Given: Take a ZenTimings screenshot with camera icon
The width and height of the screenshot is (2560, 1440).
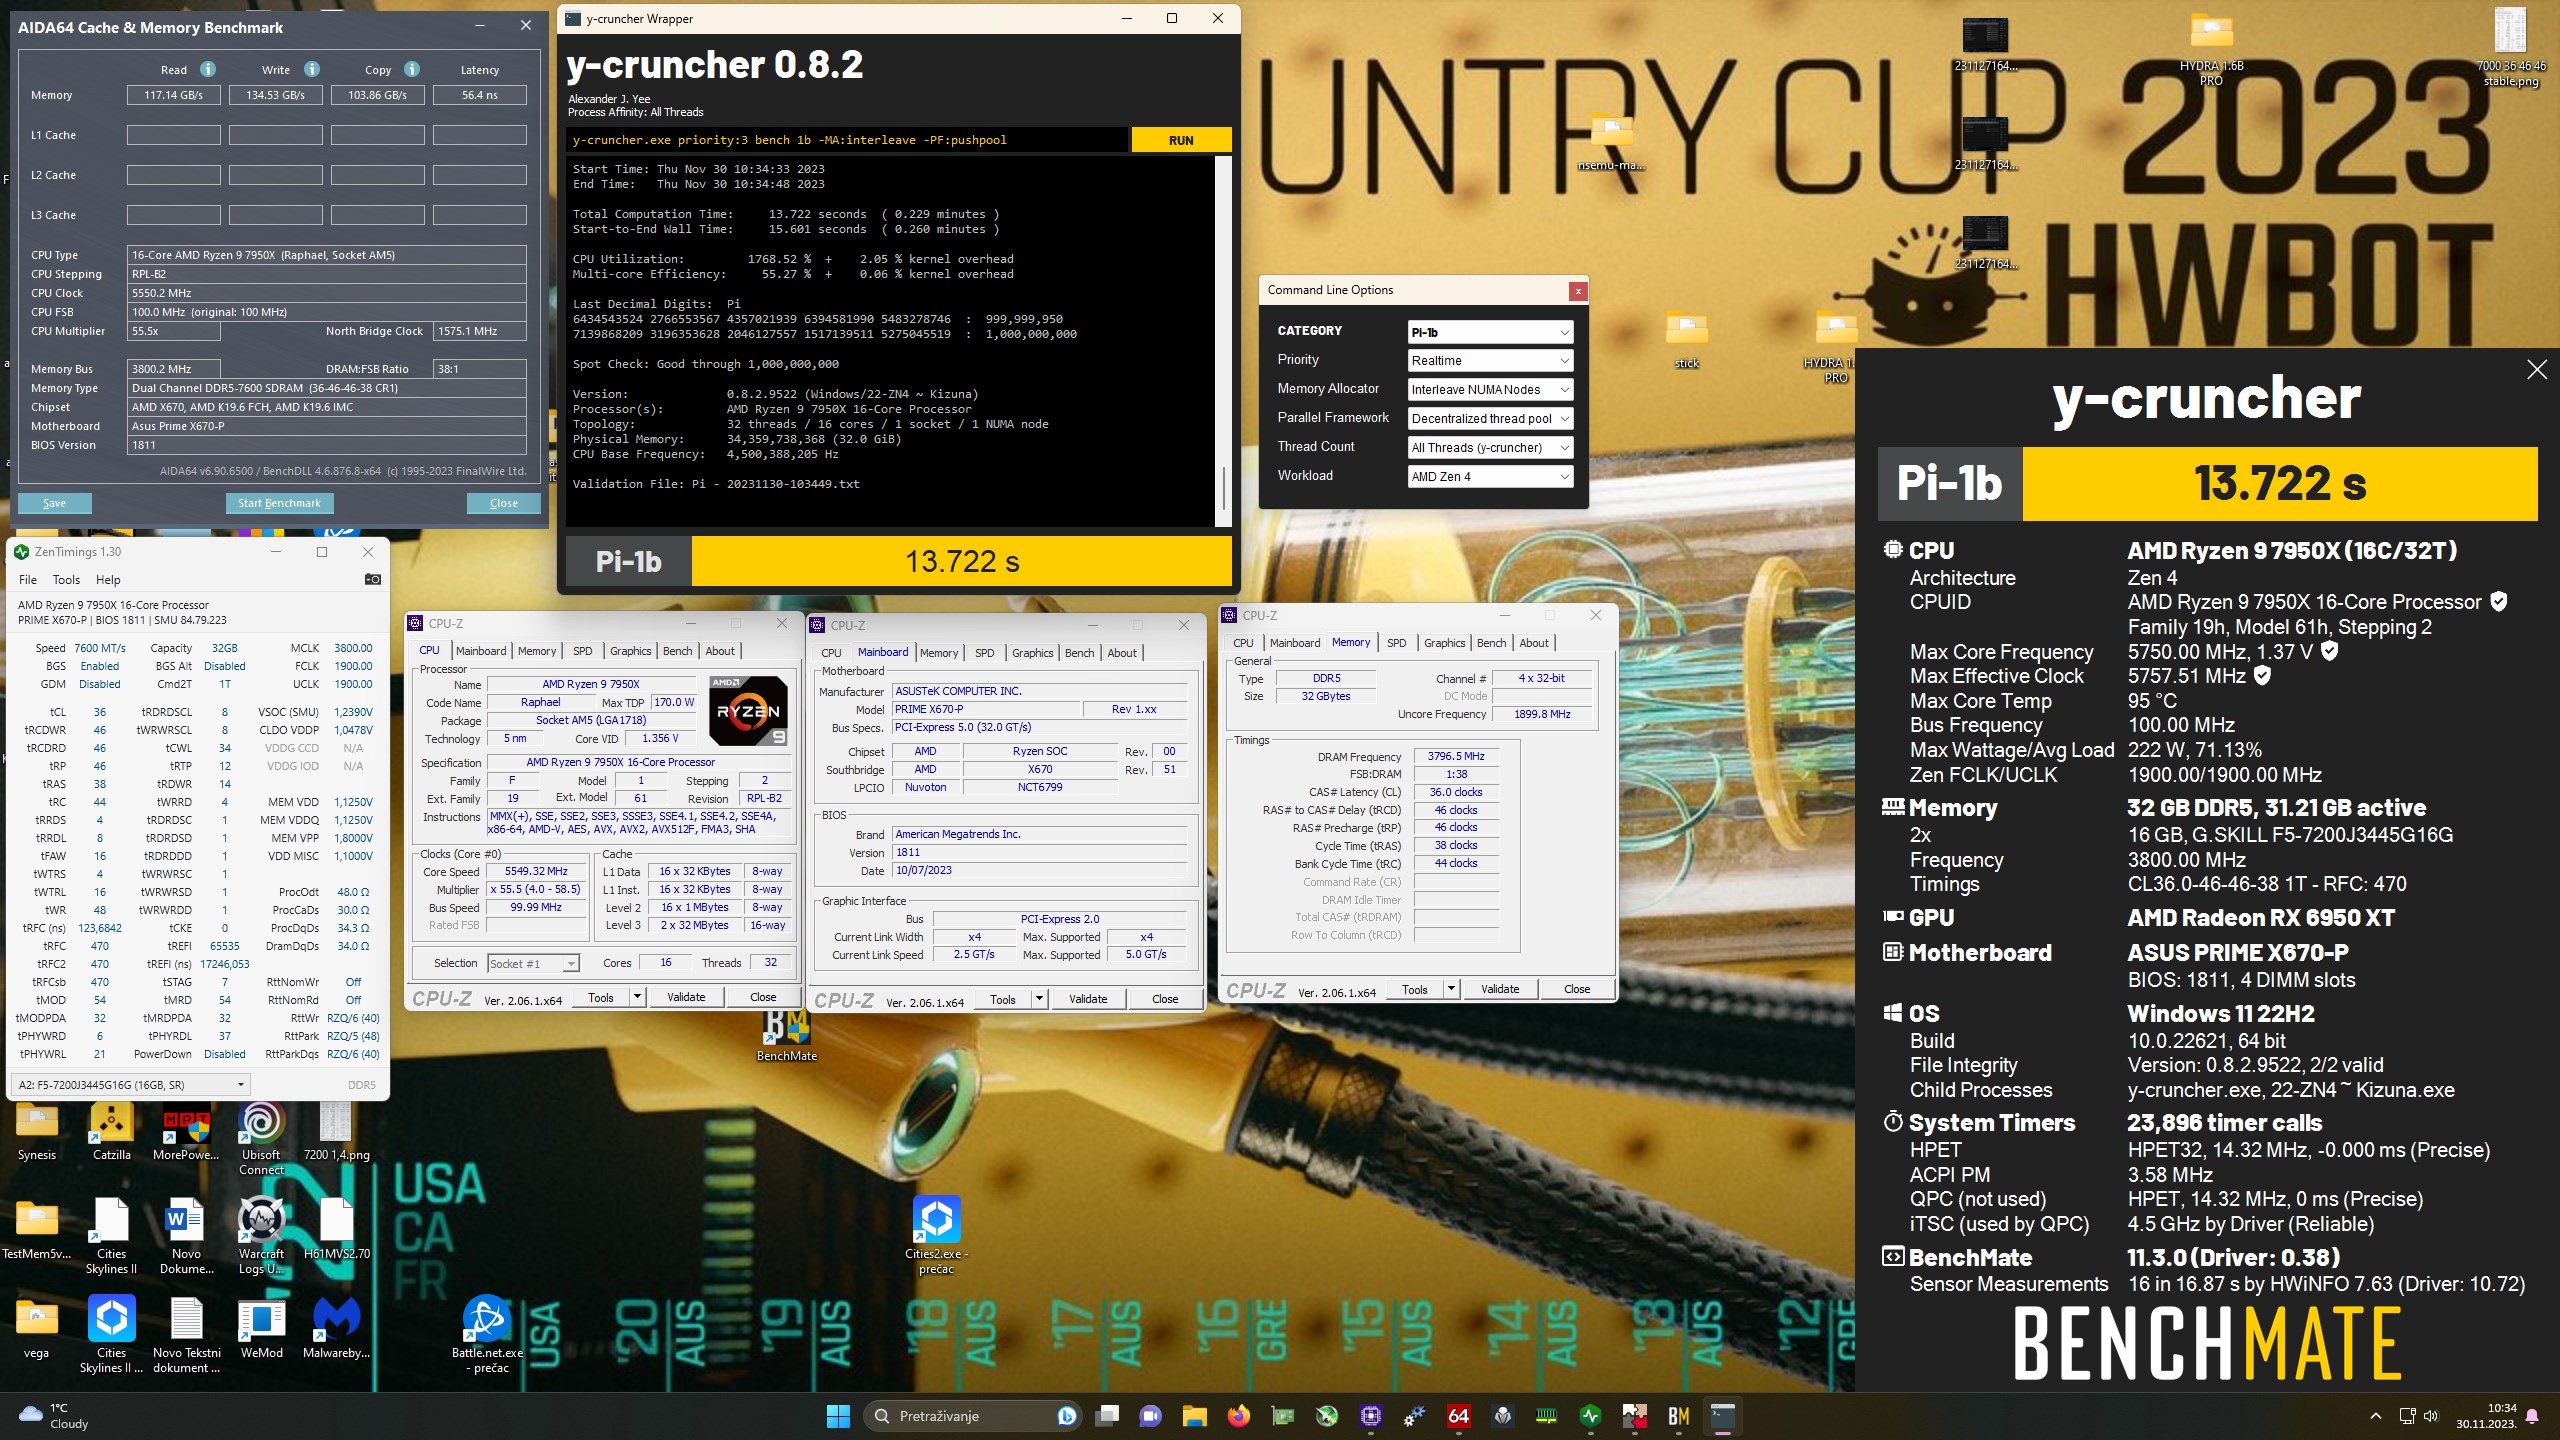Looking at the screenshot, I should point(373,579).
